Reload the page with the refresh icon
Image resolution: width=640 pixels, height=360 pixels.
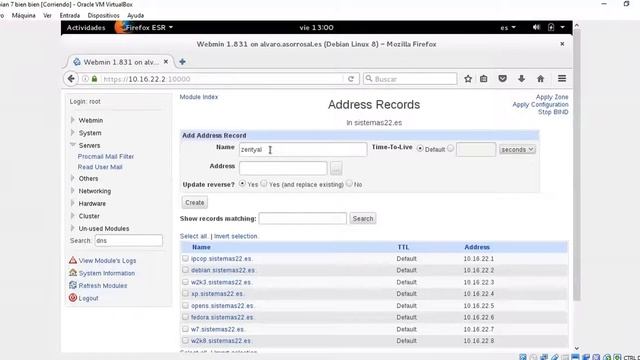(x=351, y=79)
